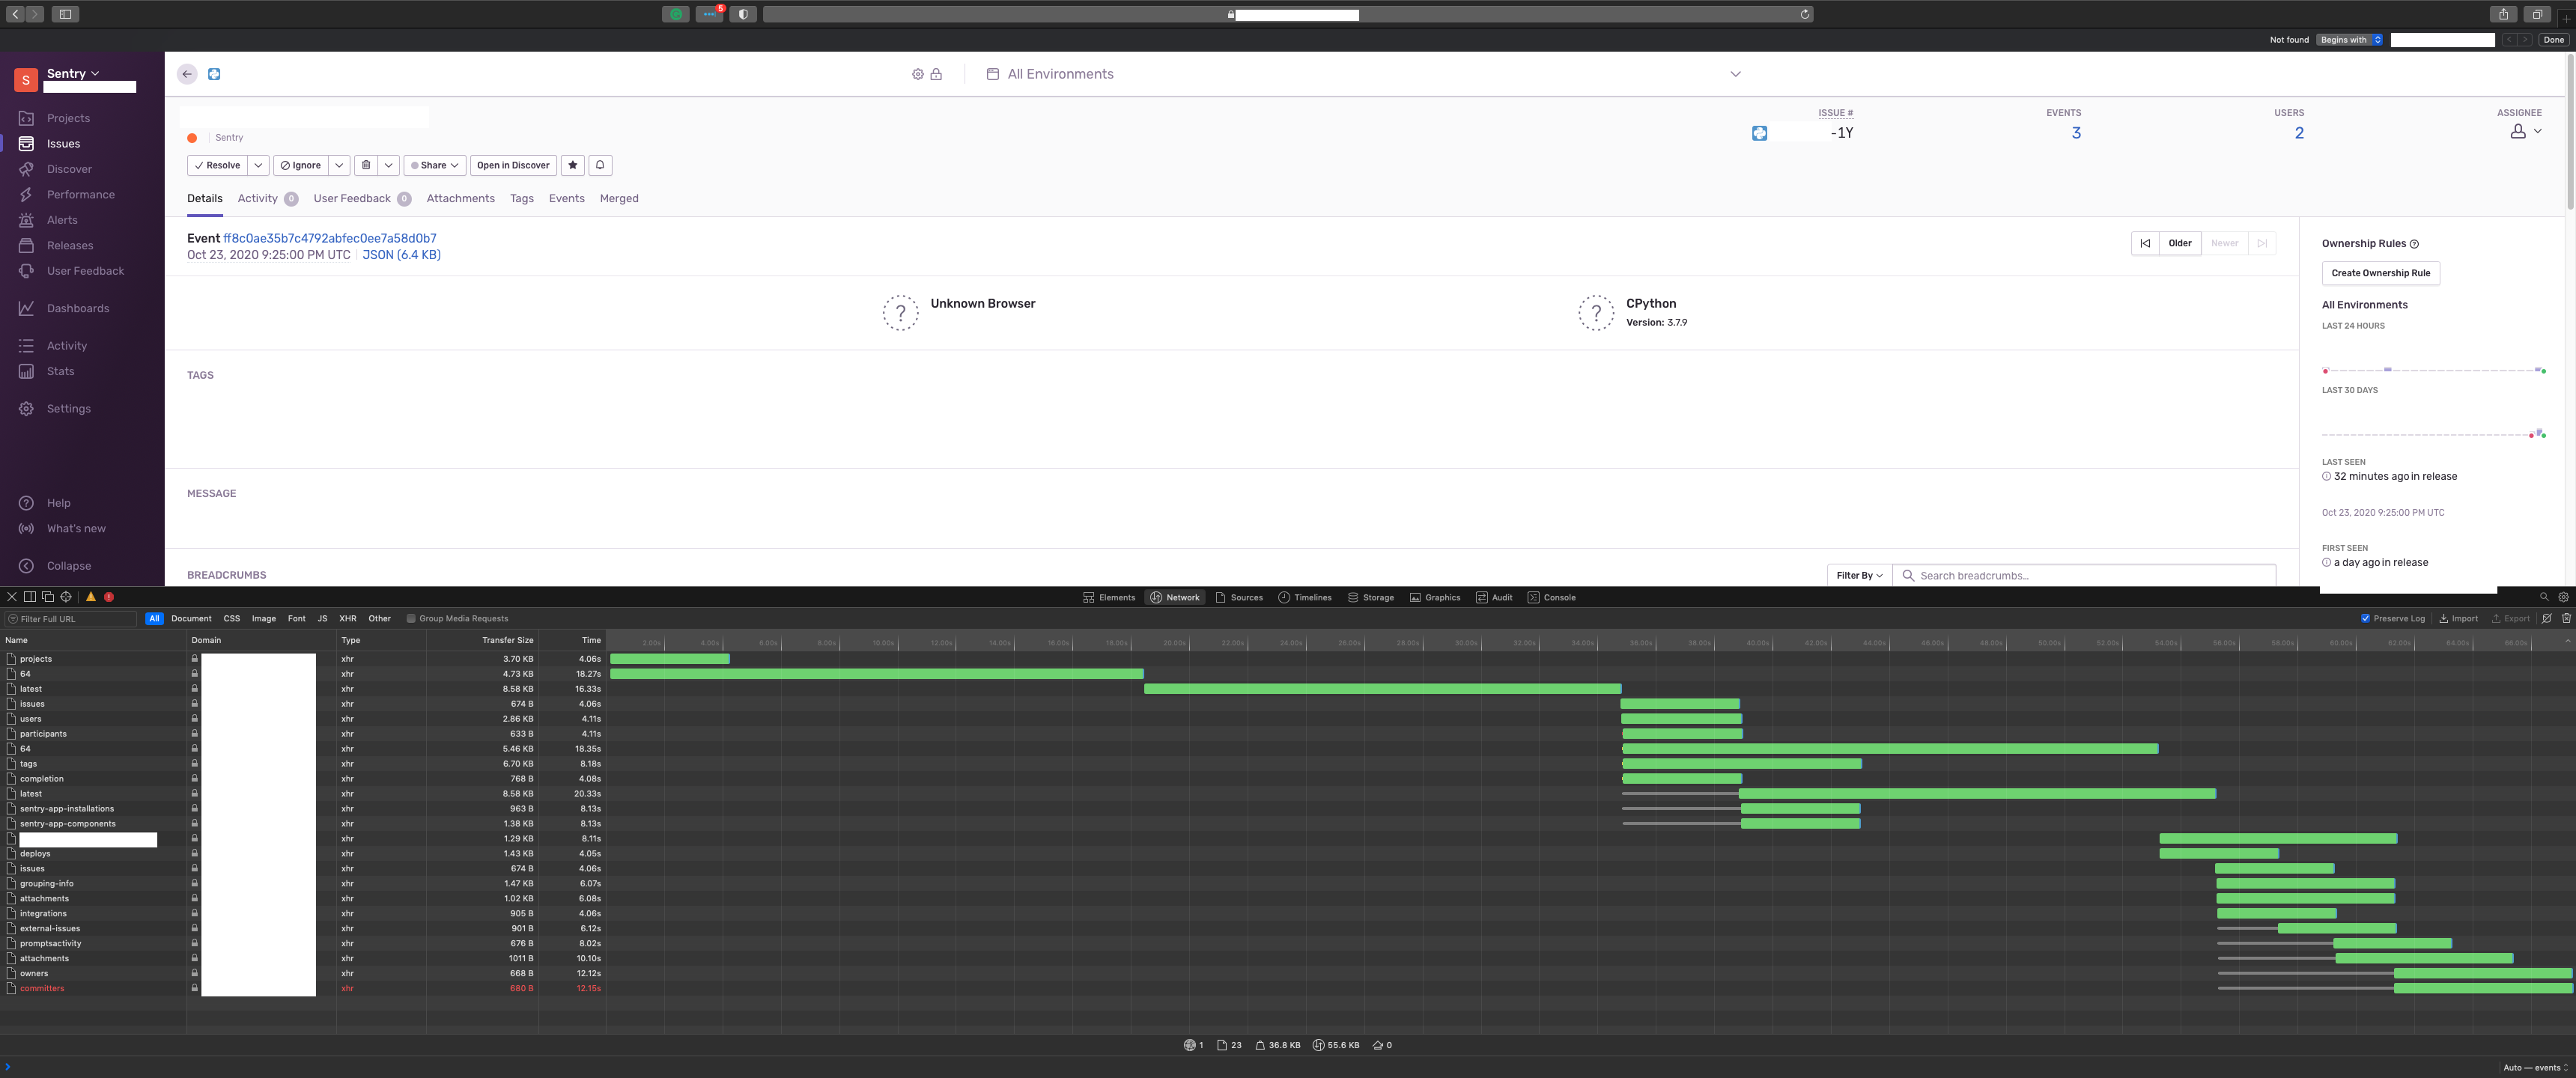Go to the Older event
The height and width of the screenshot is (1078, 2576).
pos(2179,243)
